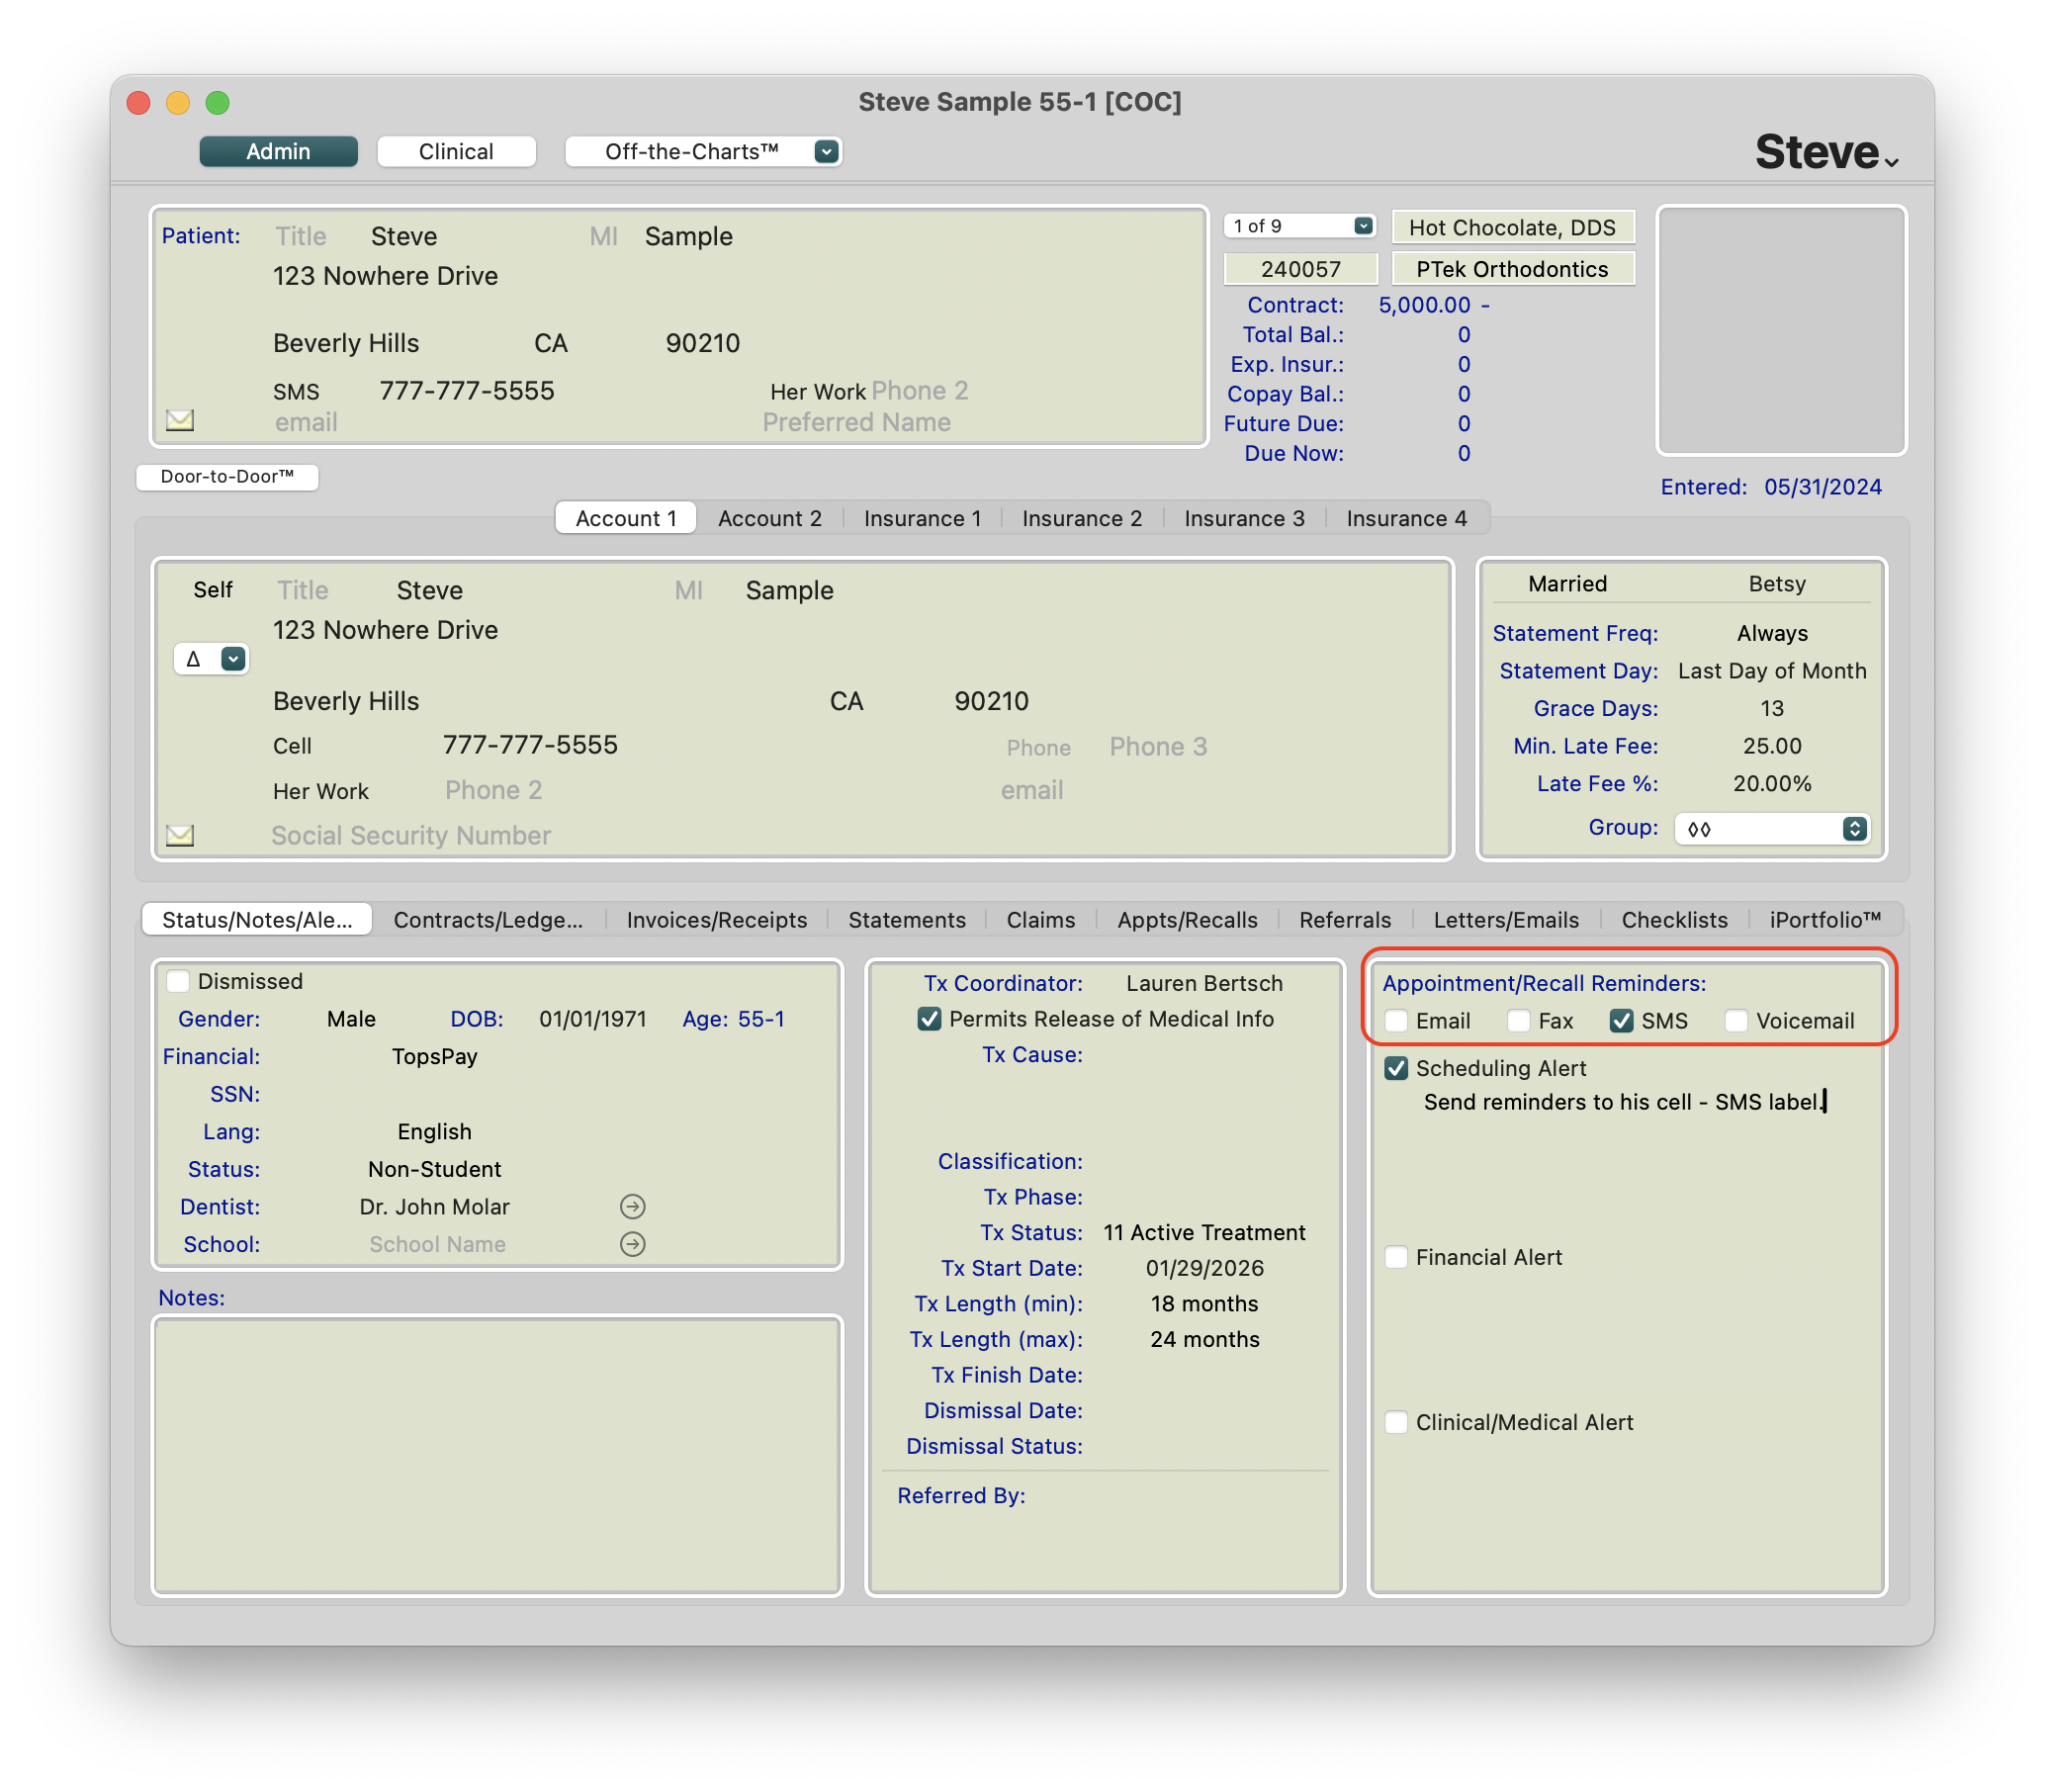The height and width of the screenshot is (1792, 2045).
Task: Open the Off-the-Charts dropdown
Action: 826,151
